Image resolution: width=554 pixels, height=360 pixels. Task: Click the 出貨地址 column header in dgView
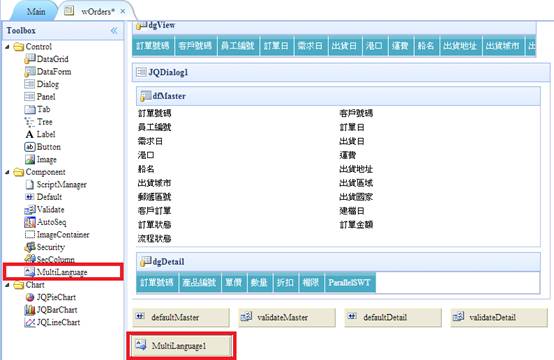point(460,46)
